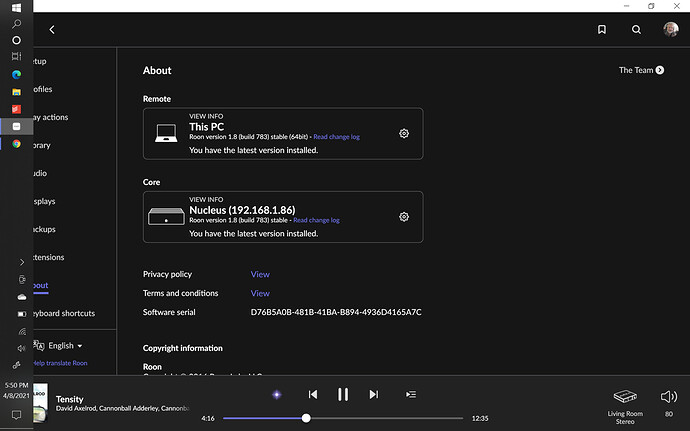Open Task View in taskbar
The width and height of the screenshot is (690, 431).
[x=16, y=56]
